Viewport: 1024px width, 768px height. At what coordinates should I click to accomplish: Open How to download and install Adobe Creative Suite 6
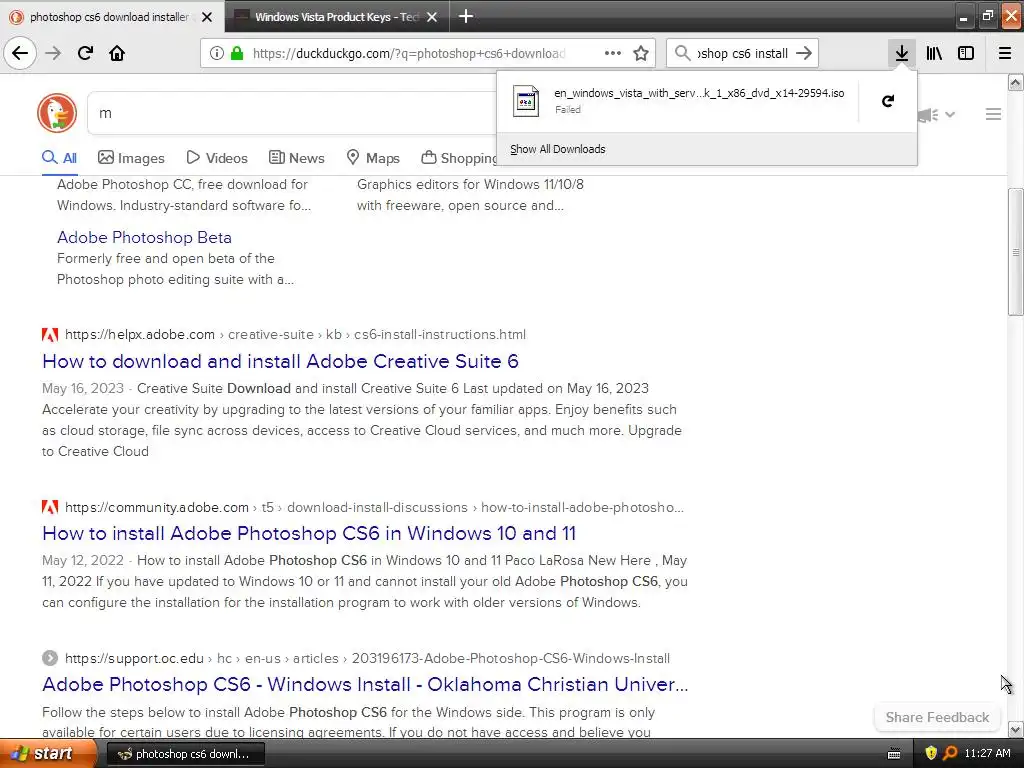(x=280, y=361)
